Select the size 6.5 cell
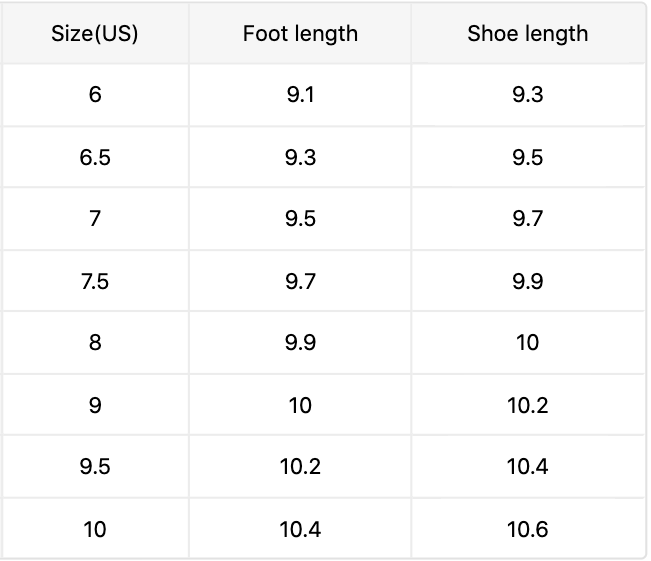651x561 pixels. [95, 157]
